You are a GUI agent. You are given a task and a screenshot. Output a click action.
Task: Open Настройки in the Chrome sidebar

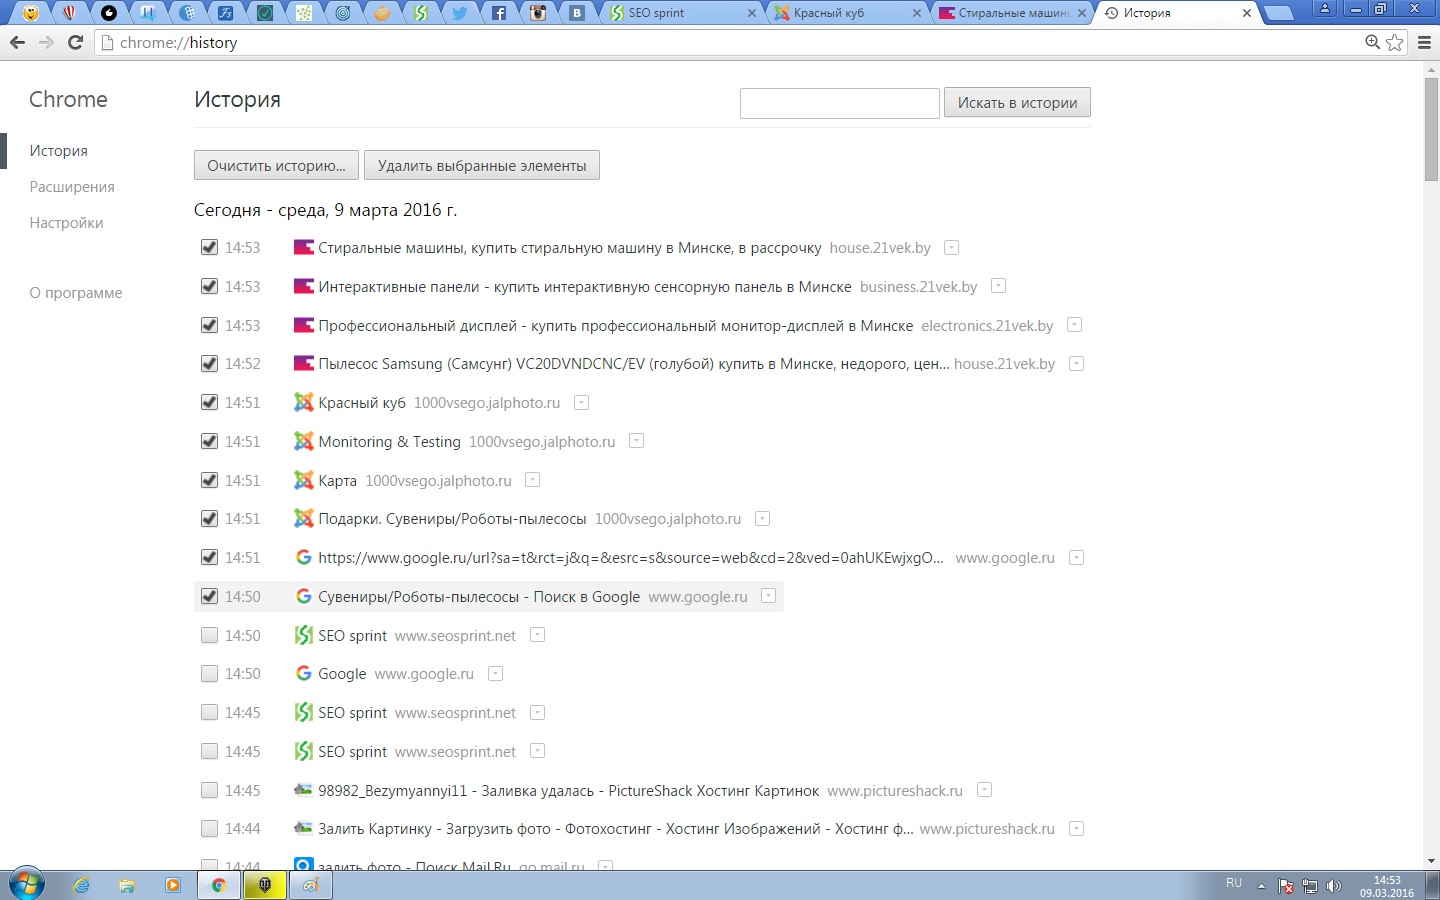coord(66,223)
